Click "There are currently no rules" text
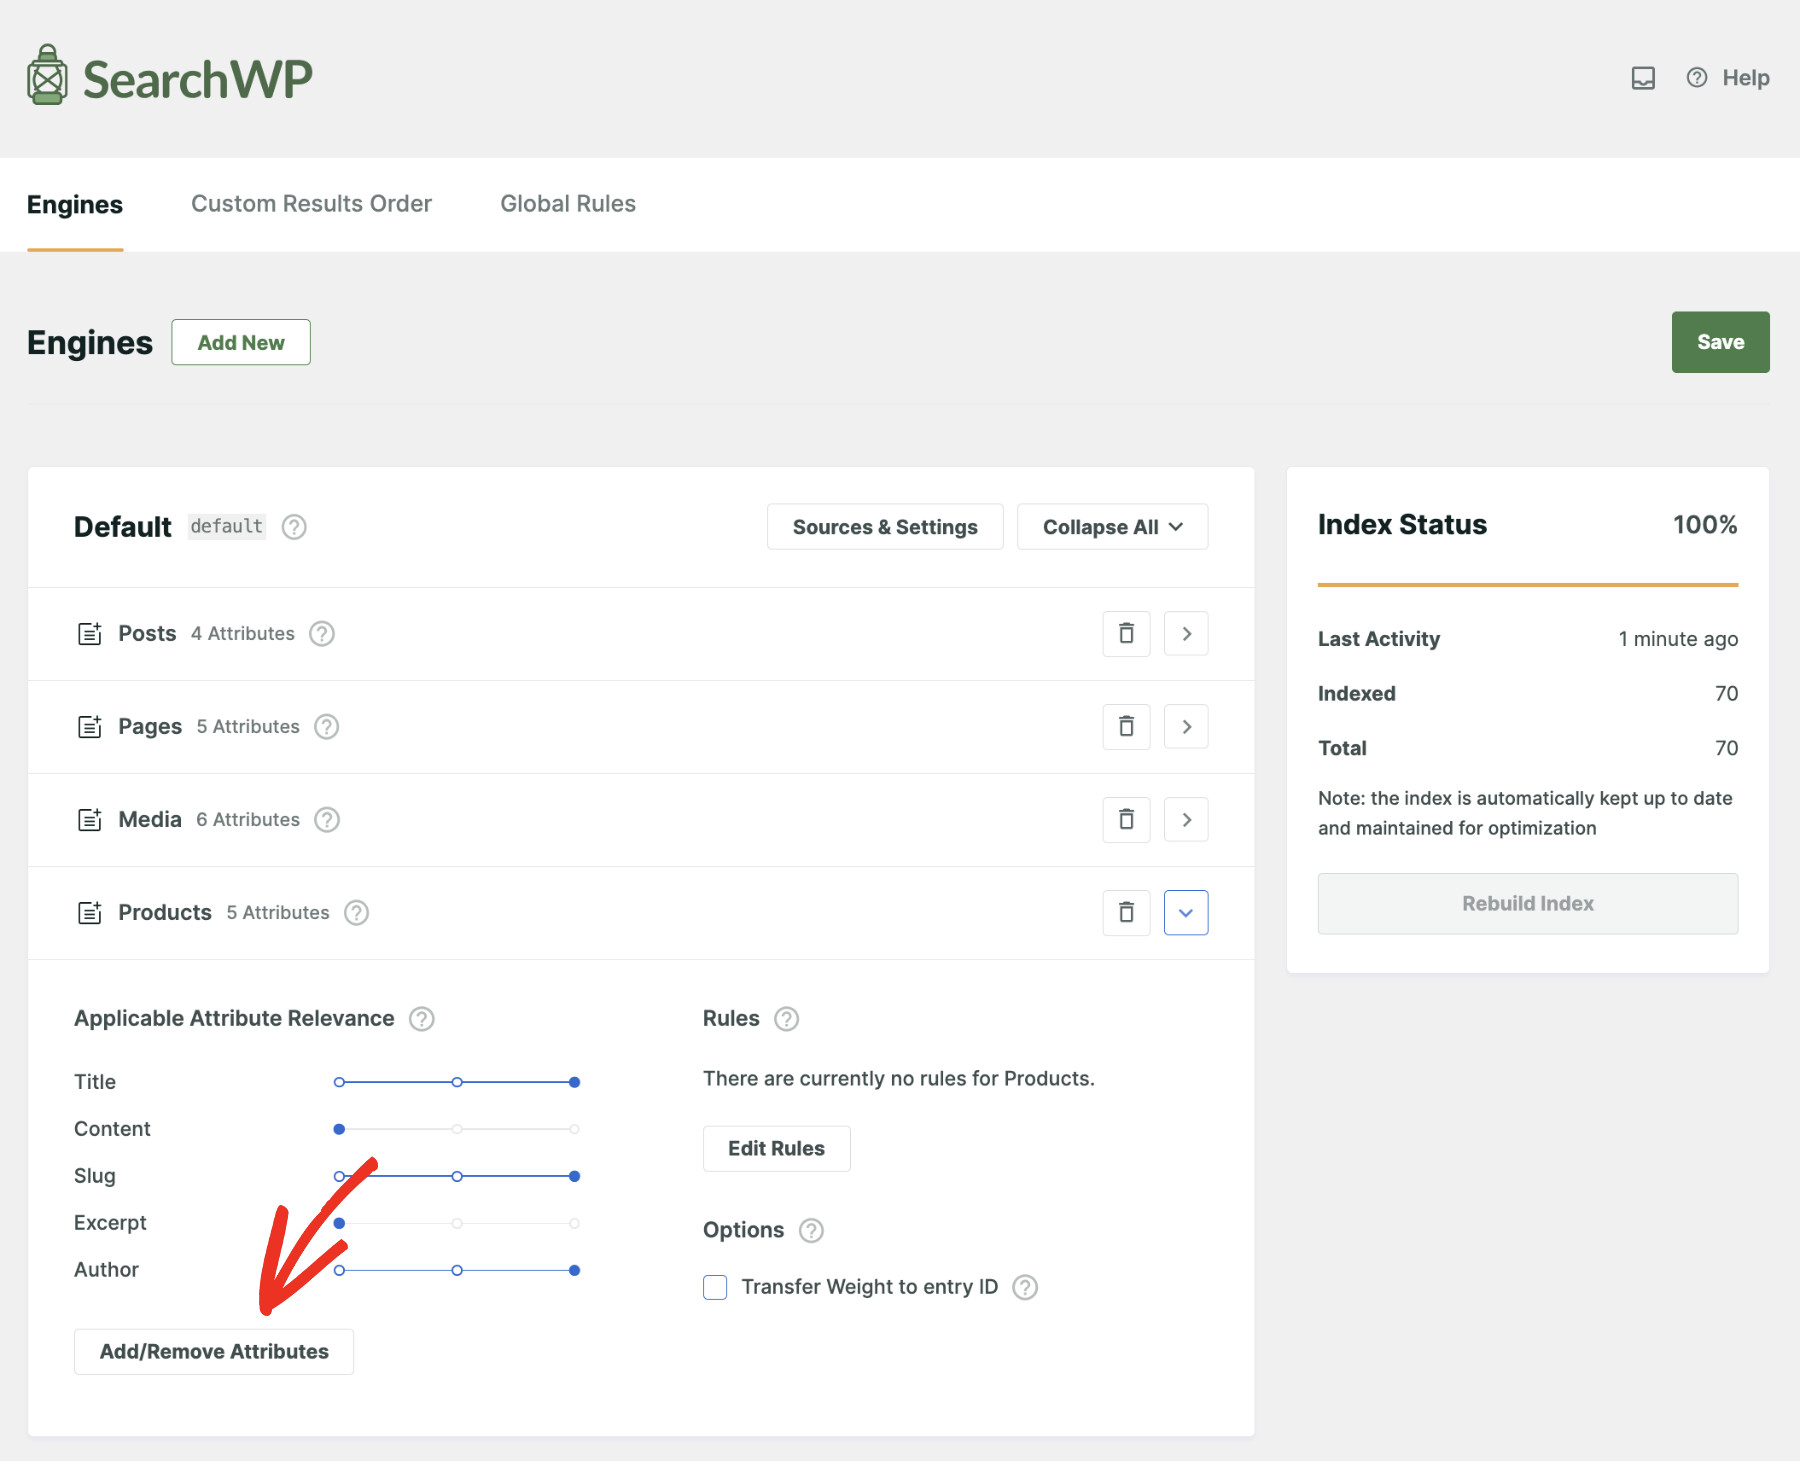The width and height of the screenshot is (1800, 1461). tap(899, 1079)
